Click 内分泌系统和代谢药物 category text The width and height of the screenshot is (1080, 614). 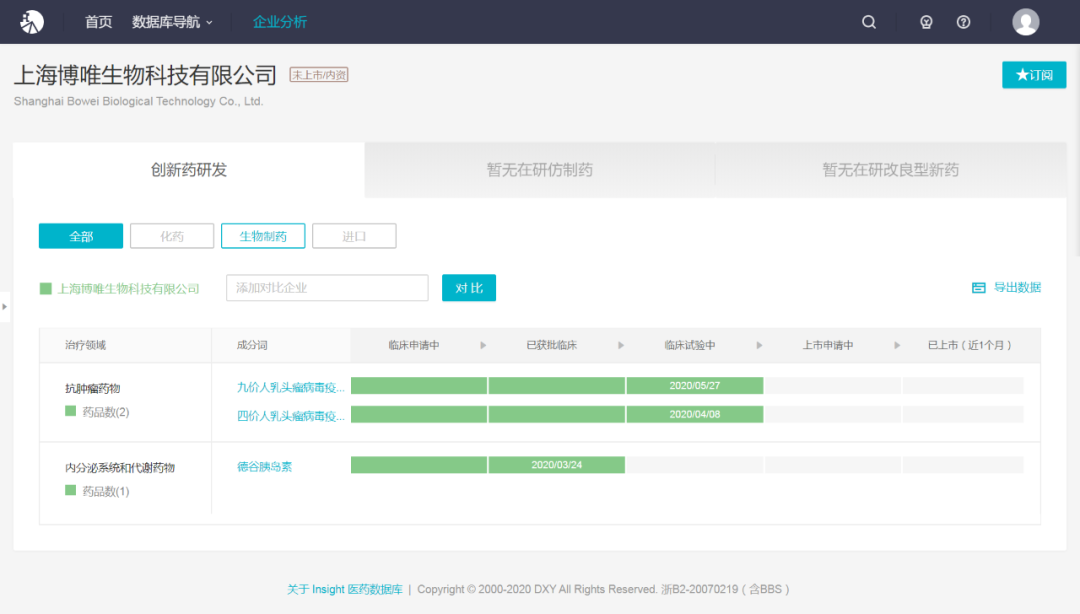120,468
